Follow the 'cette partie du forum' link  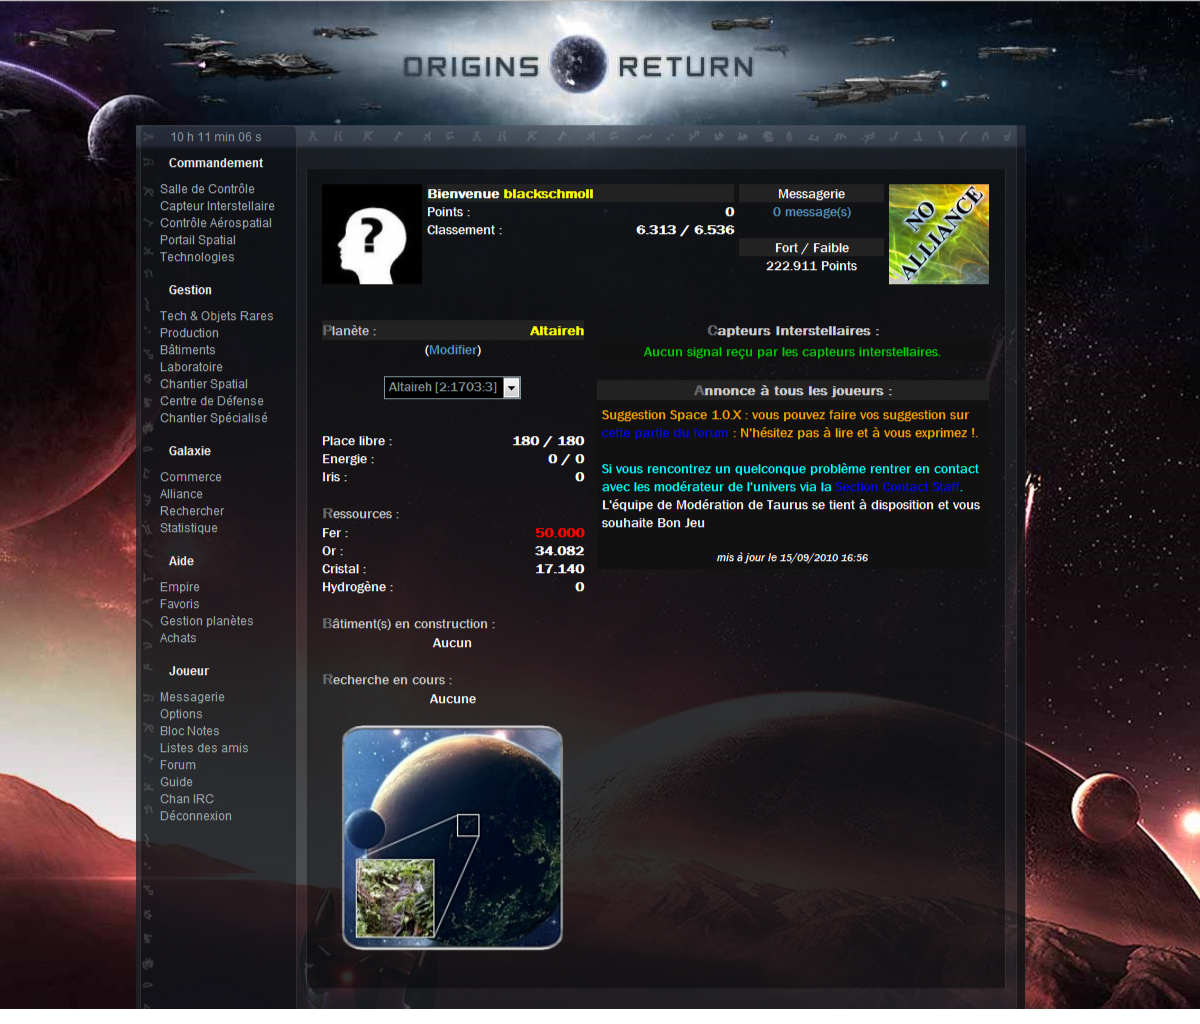[665, 433]
